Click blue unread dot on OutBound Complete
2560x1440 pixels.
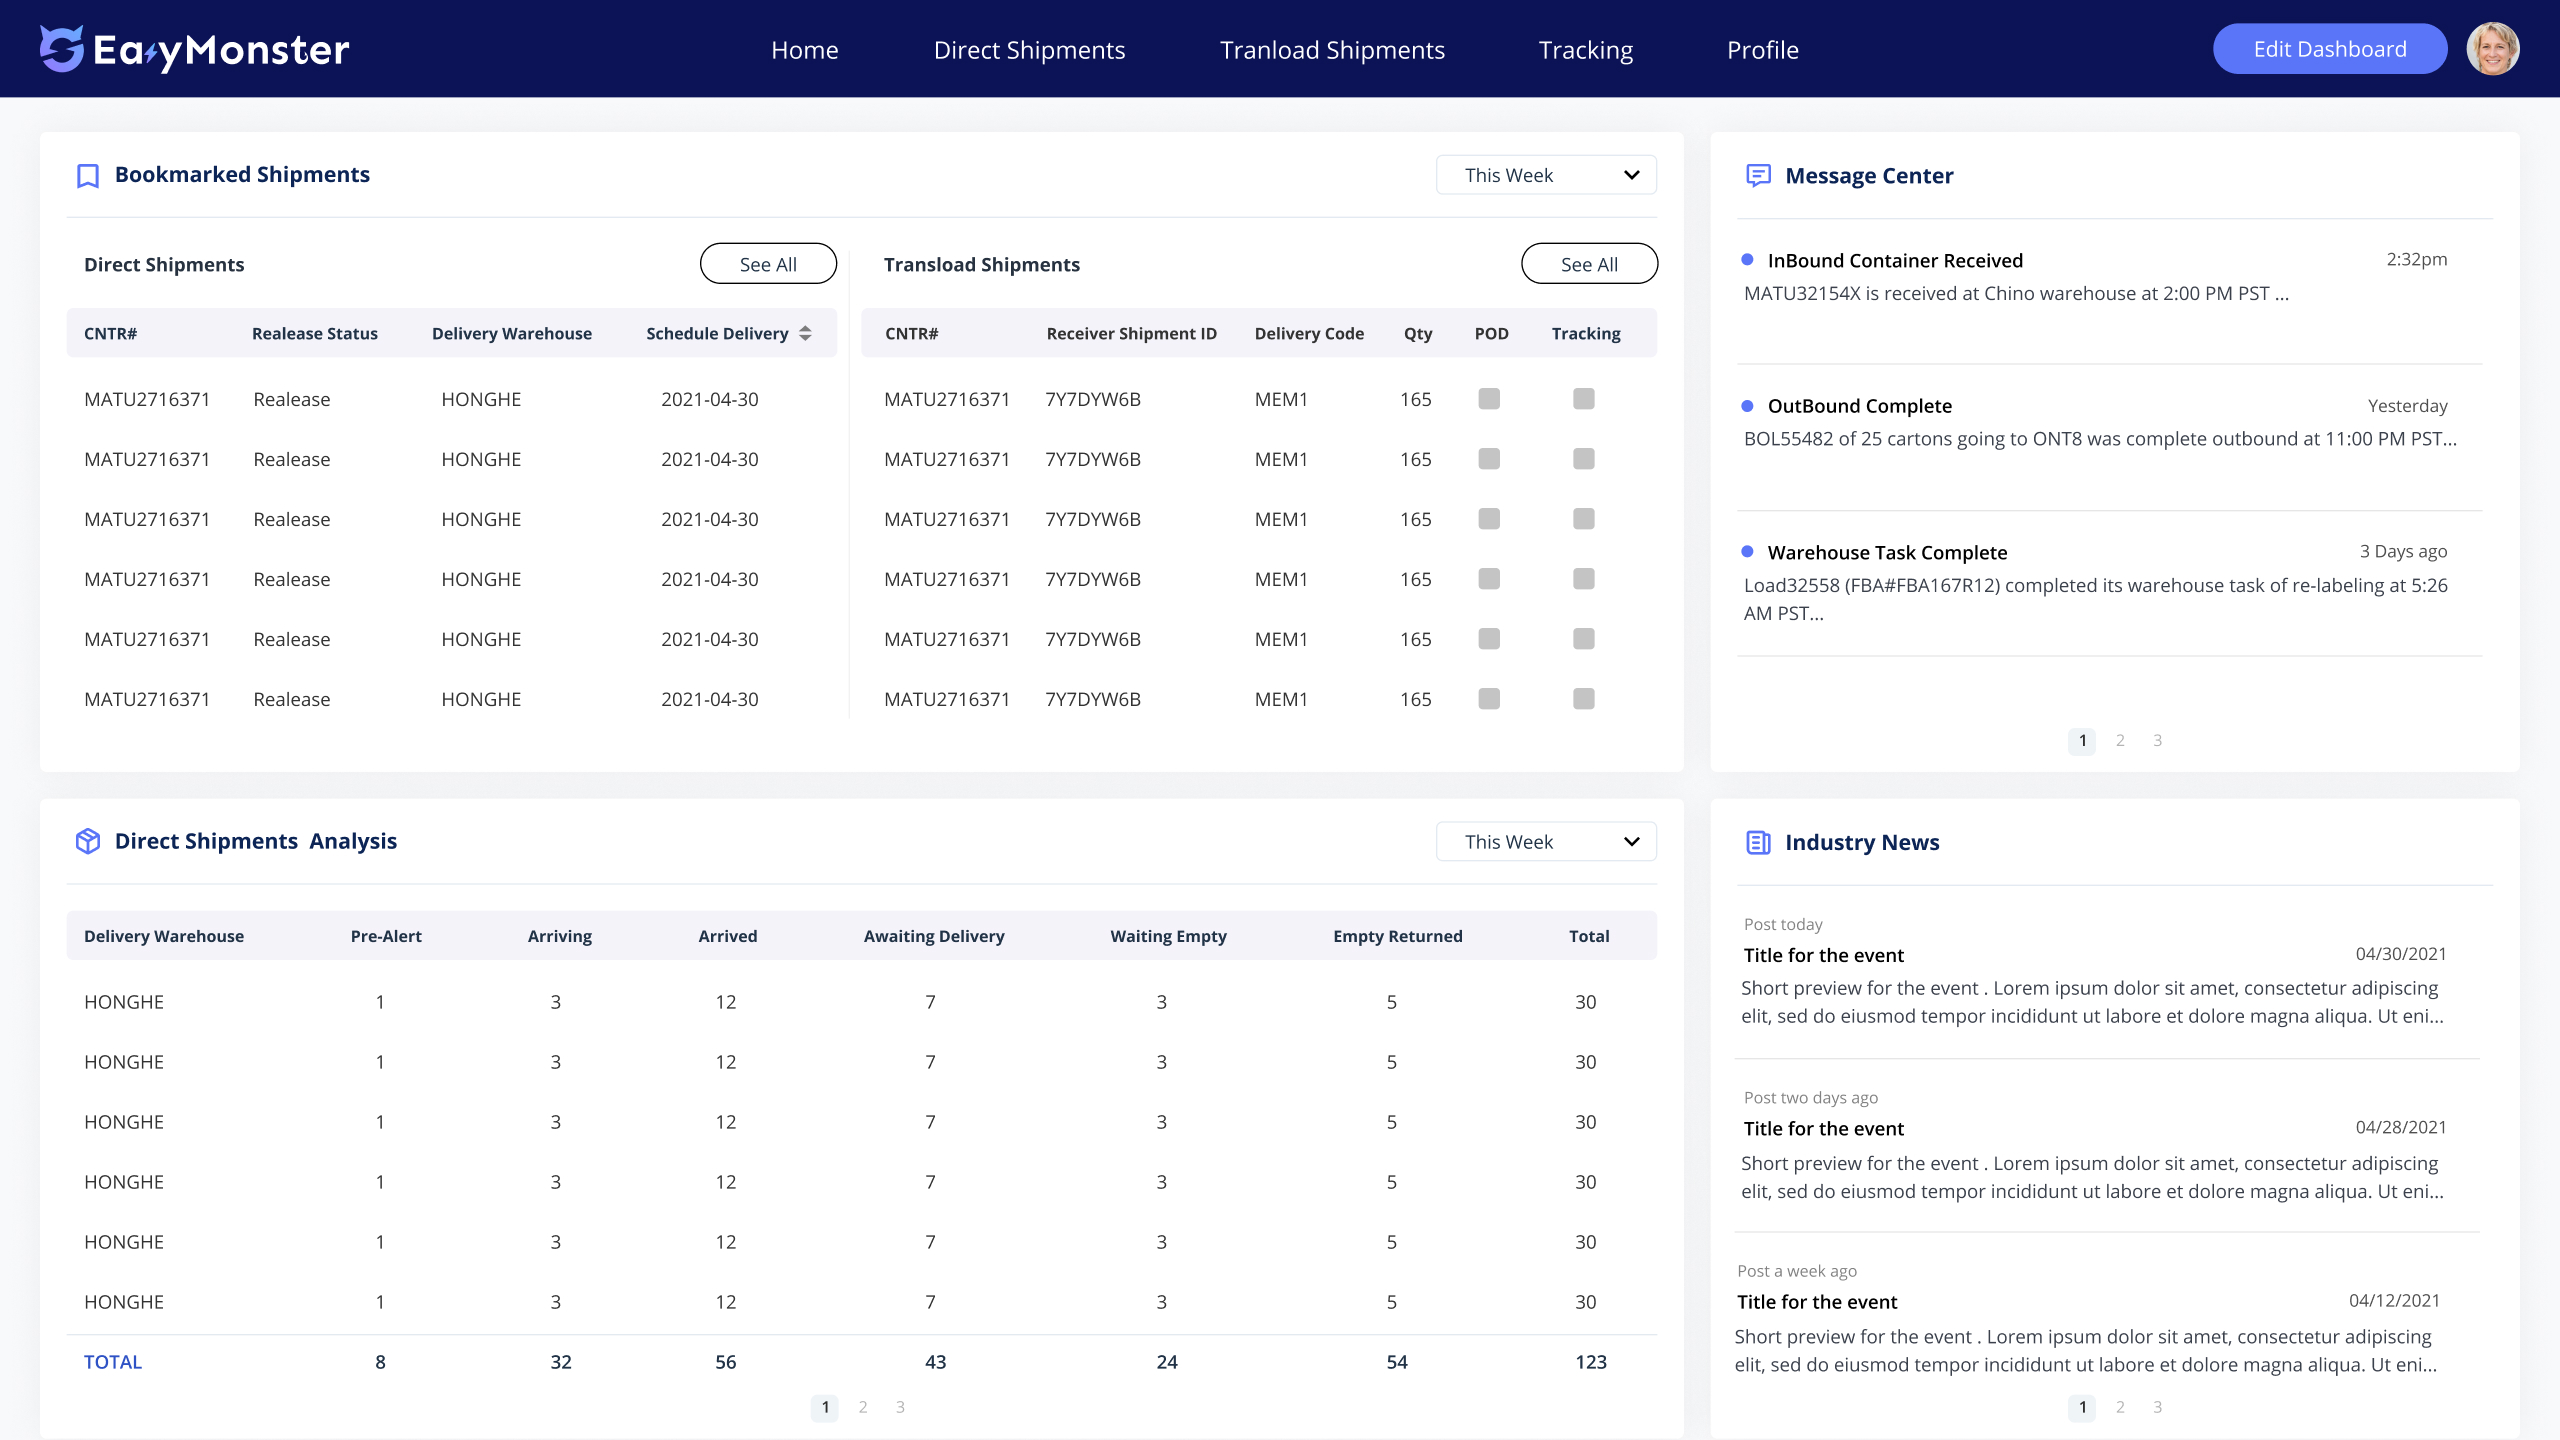pos(1747,406)
